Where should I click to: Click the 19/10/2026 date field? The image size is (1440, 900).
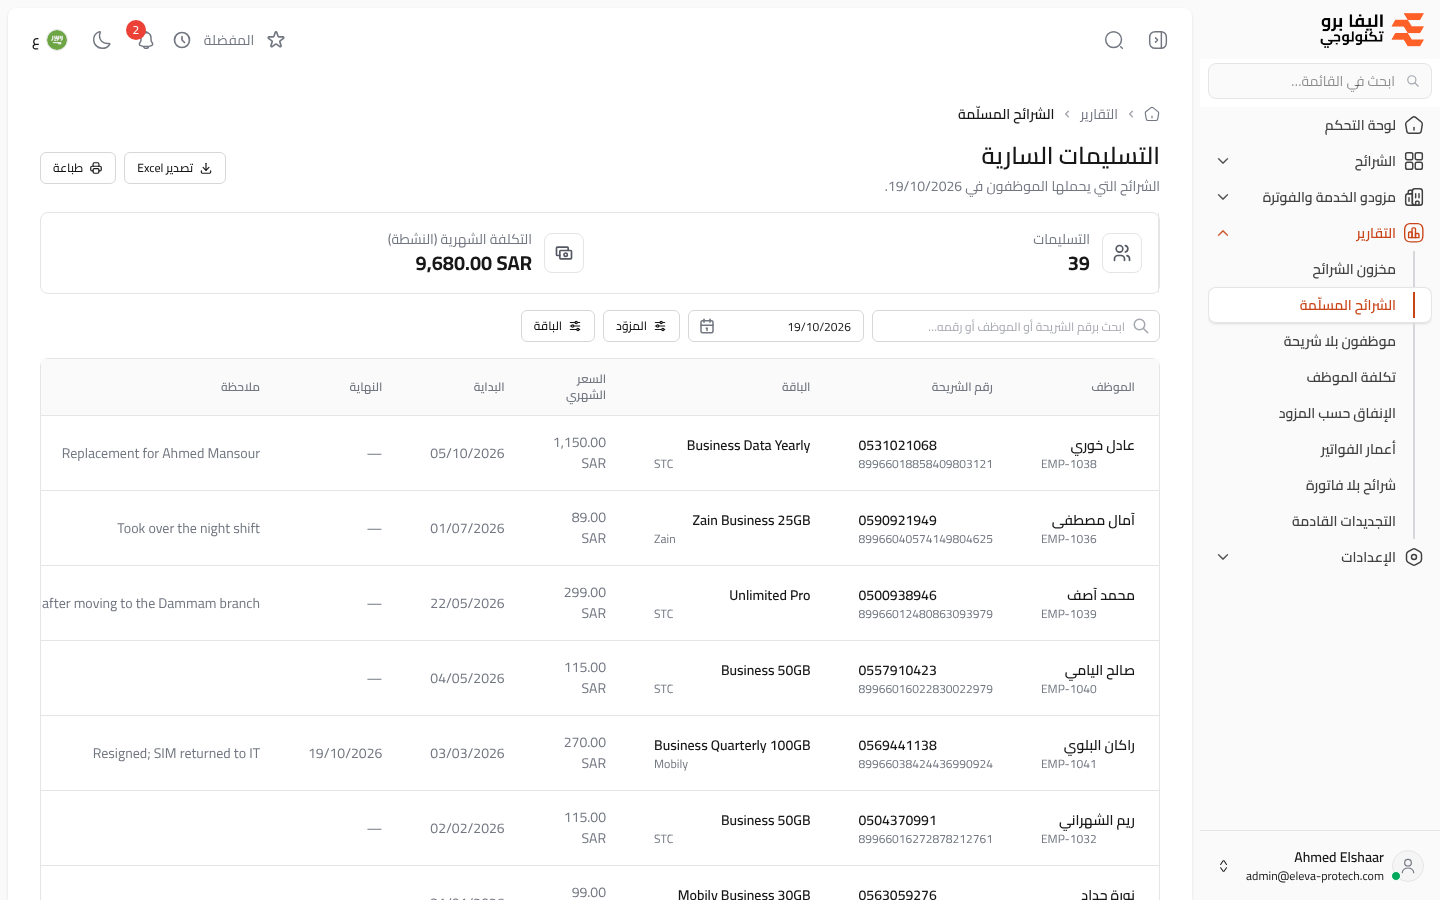pos(776,326)
